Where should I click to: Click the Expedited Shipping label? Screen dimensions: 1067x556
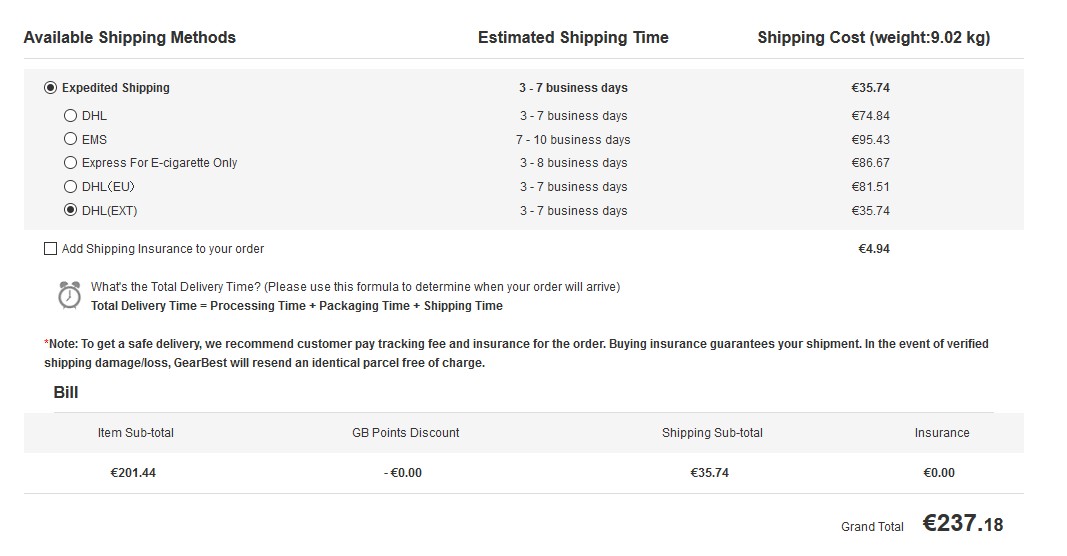tap(116, 88)
